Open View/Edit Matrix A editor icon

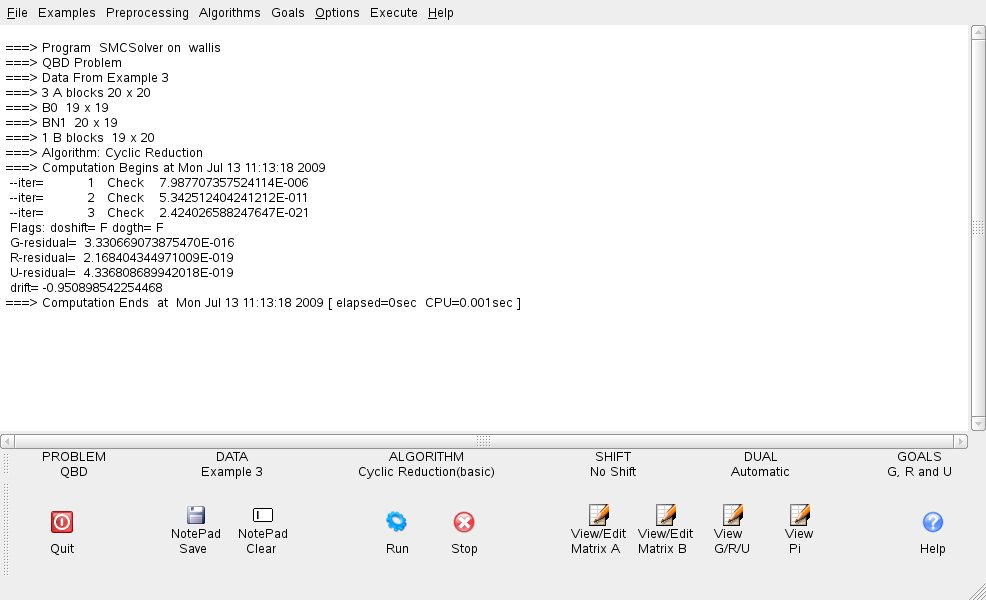(598, 515)
